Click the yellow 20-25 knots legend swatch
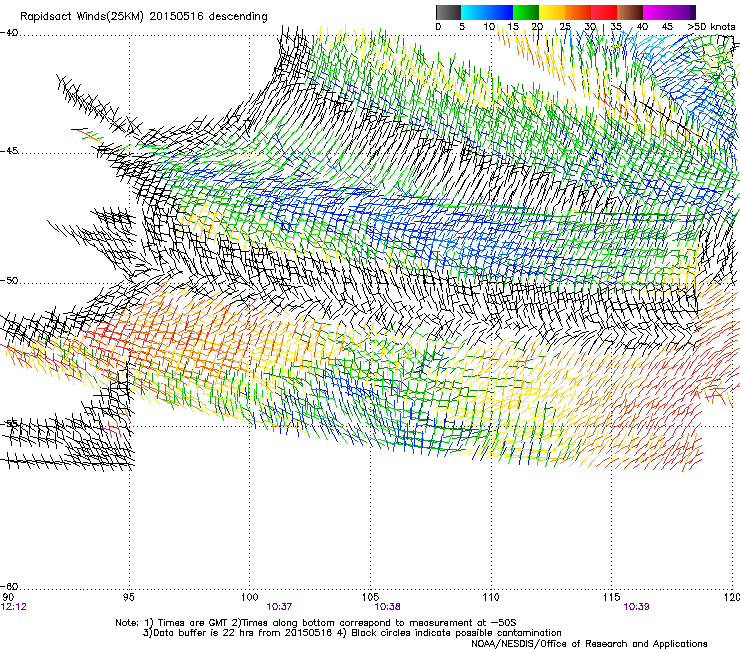Image resolution: width=740 pixels, height=650 pixels. [552, 12]
